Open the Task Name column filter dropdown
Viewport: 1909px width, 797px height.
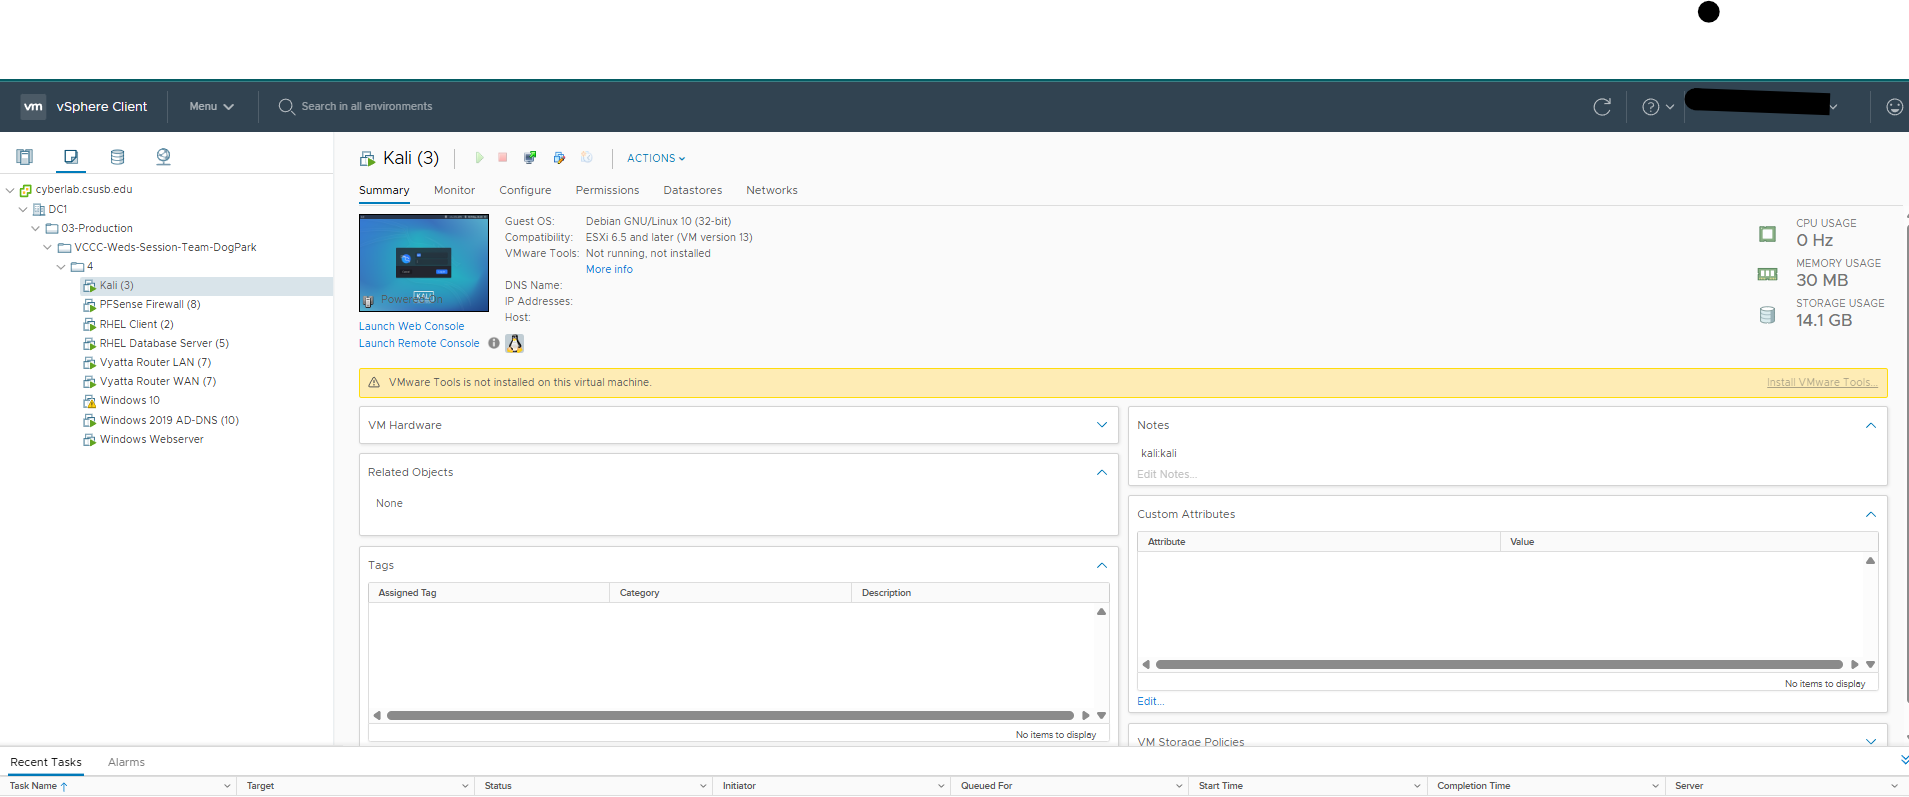click(x=227, y=786)
